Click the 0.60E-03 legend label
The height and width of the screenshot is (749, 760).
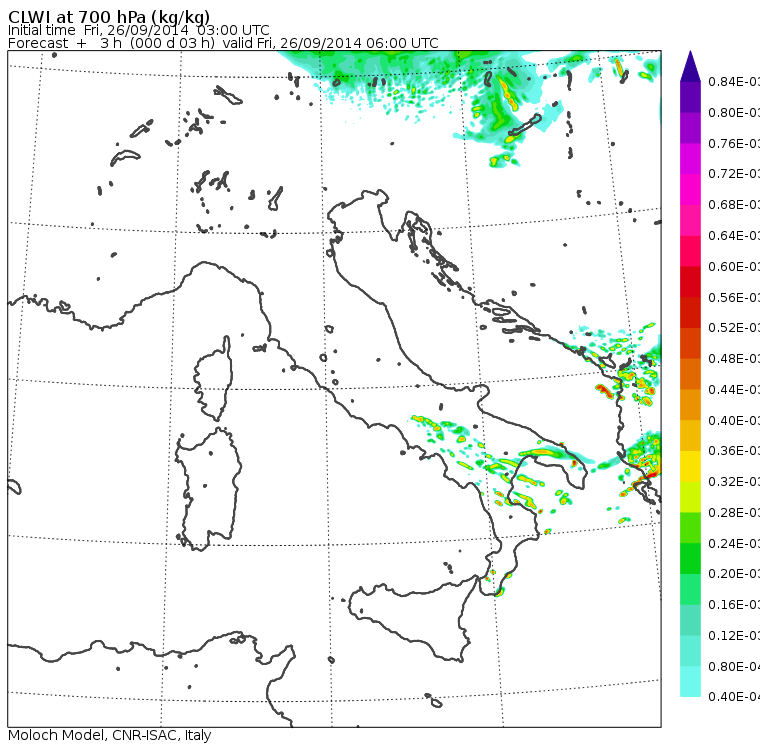tap(734, 267)
